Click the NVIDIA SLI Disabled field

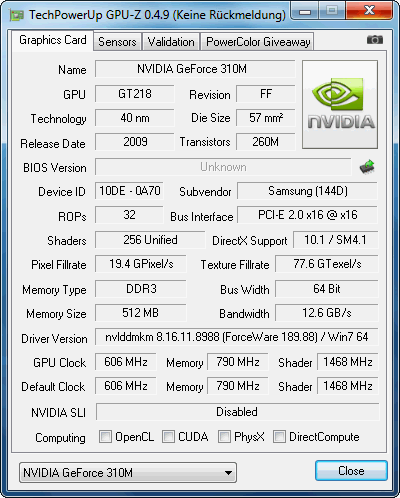click(237, 412)
